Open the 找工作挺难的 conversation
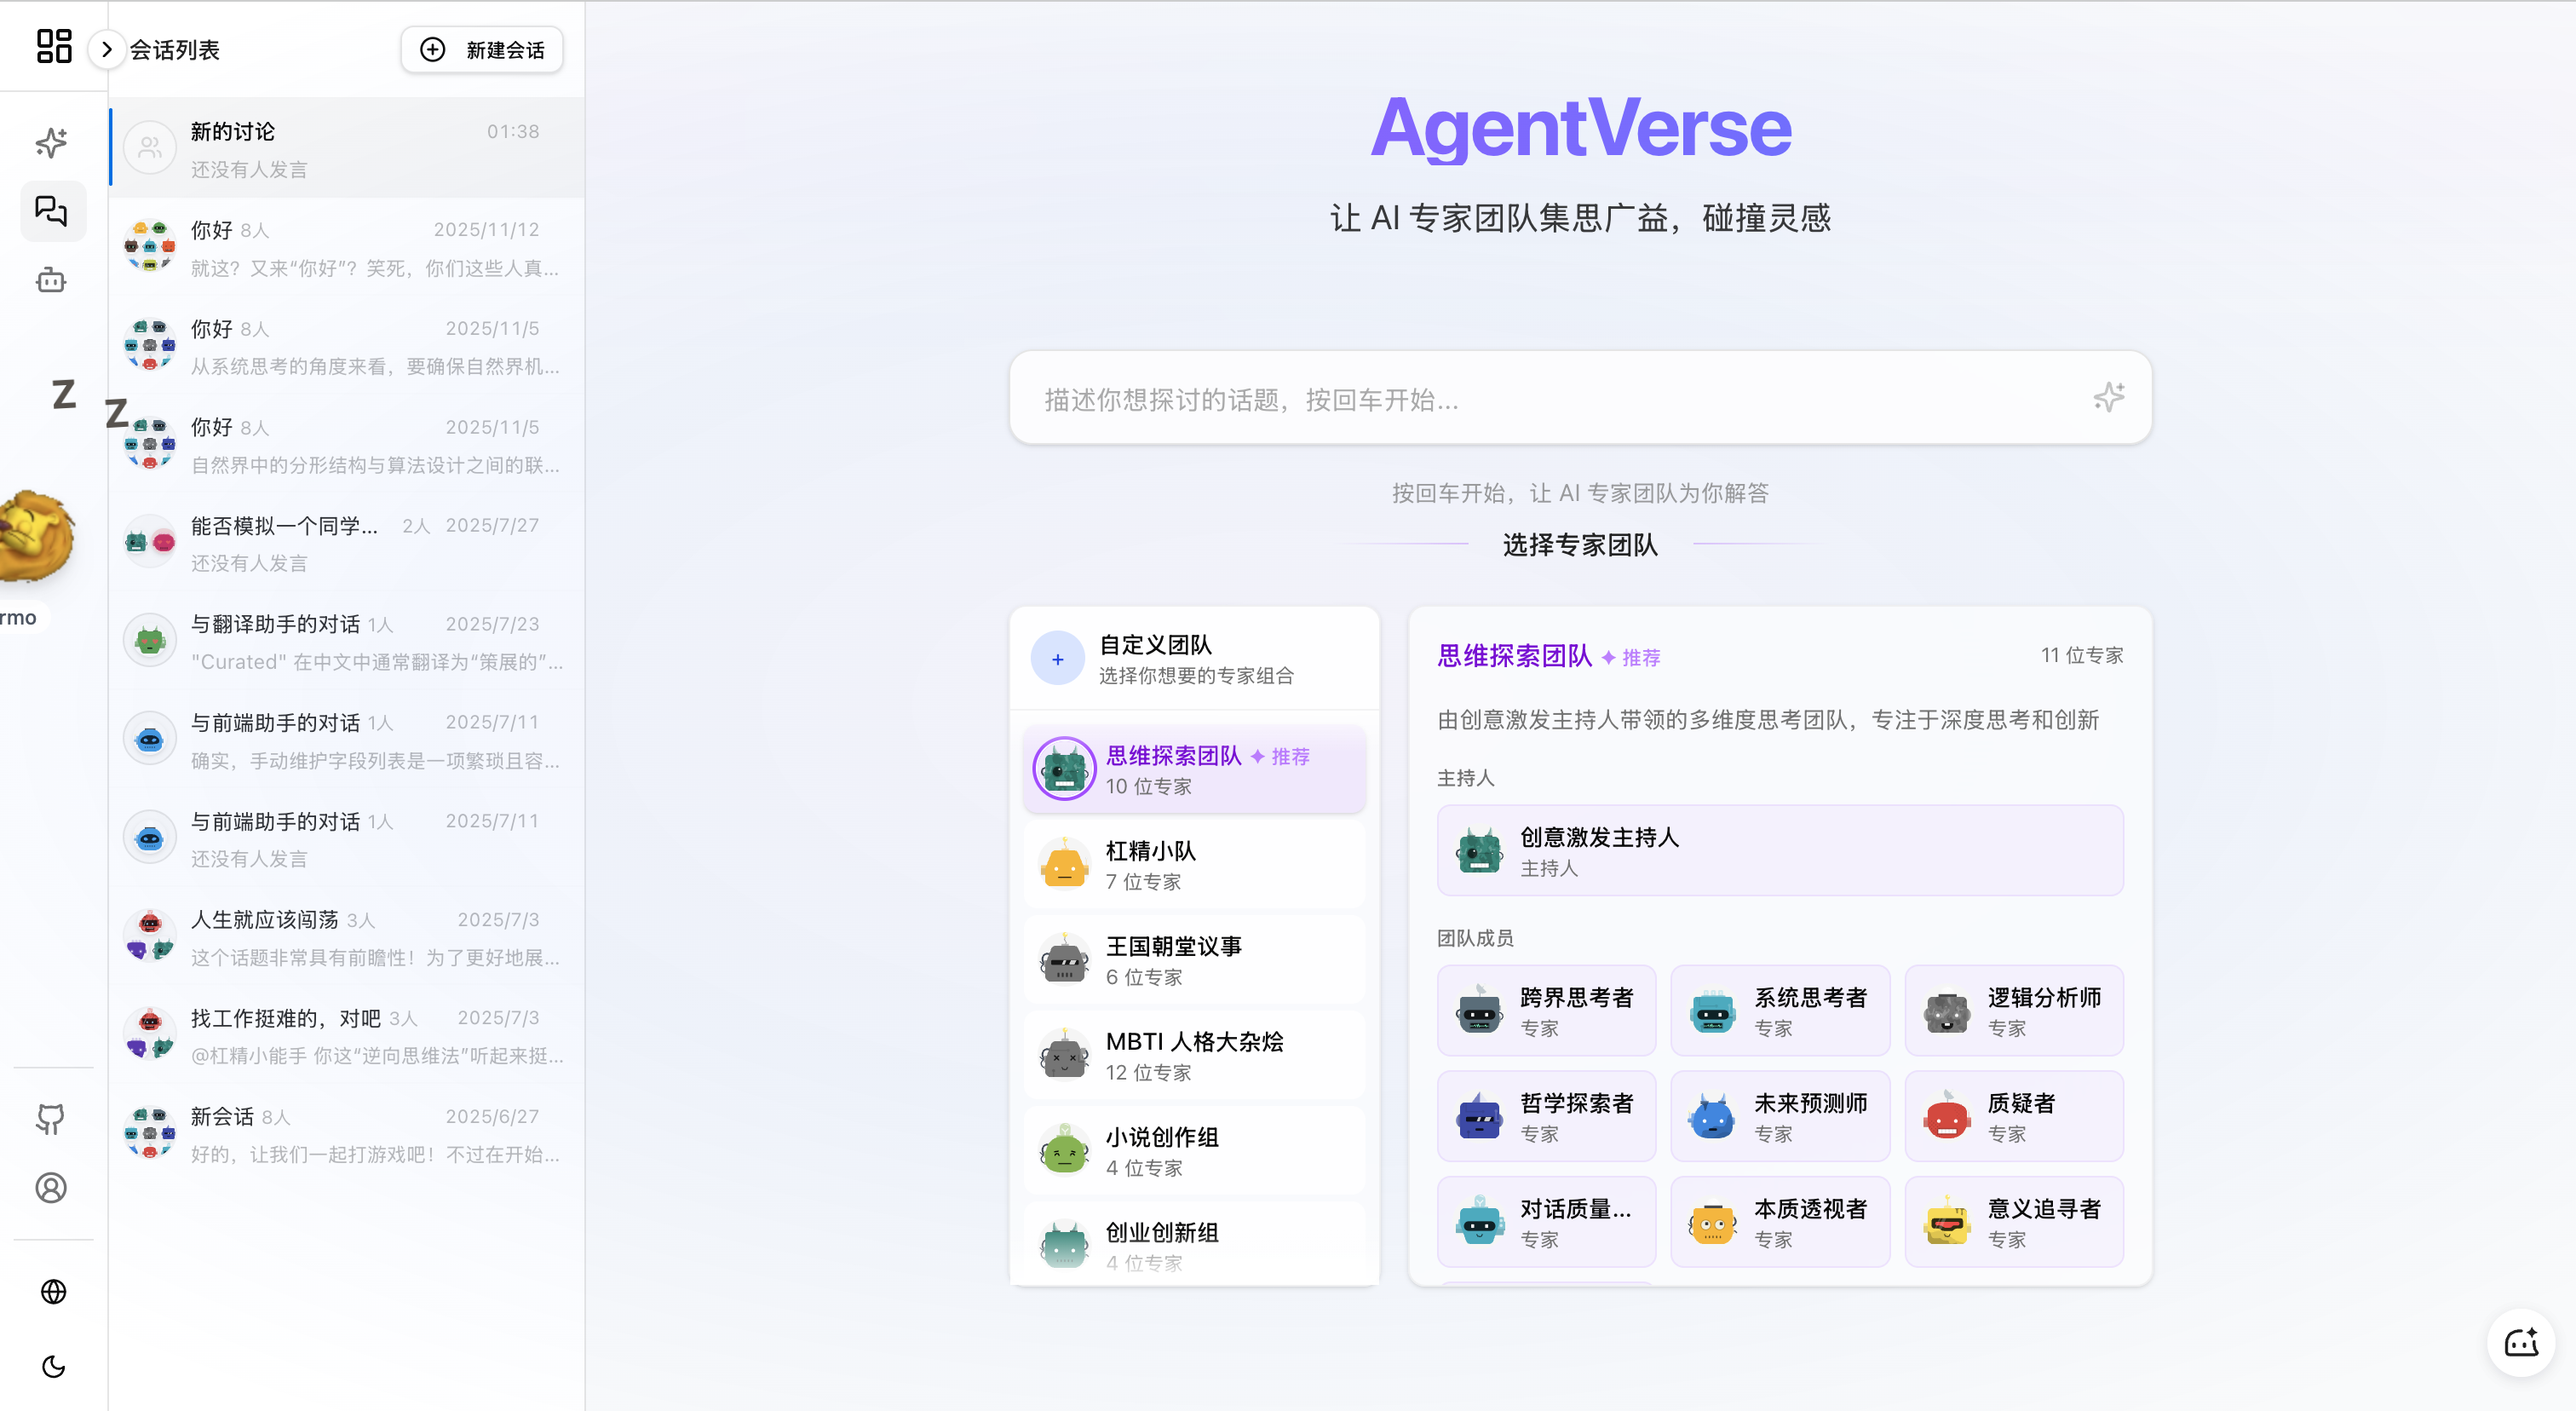2576x1411 pixels. coord(346,1035)
